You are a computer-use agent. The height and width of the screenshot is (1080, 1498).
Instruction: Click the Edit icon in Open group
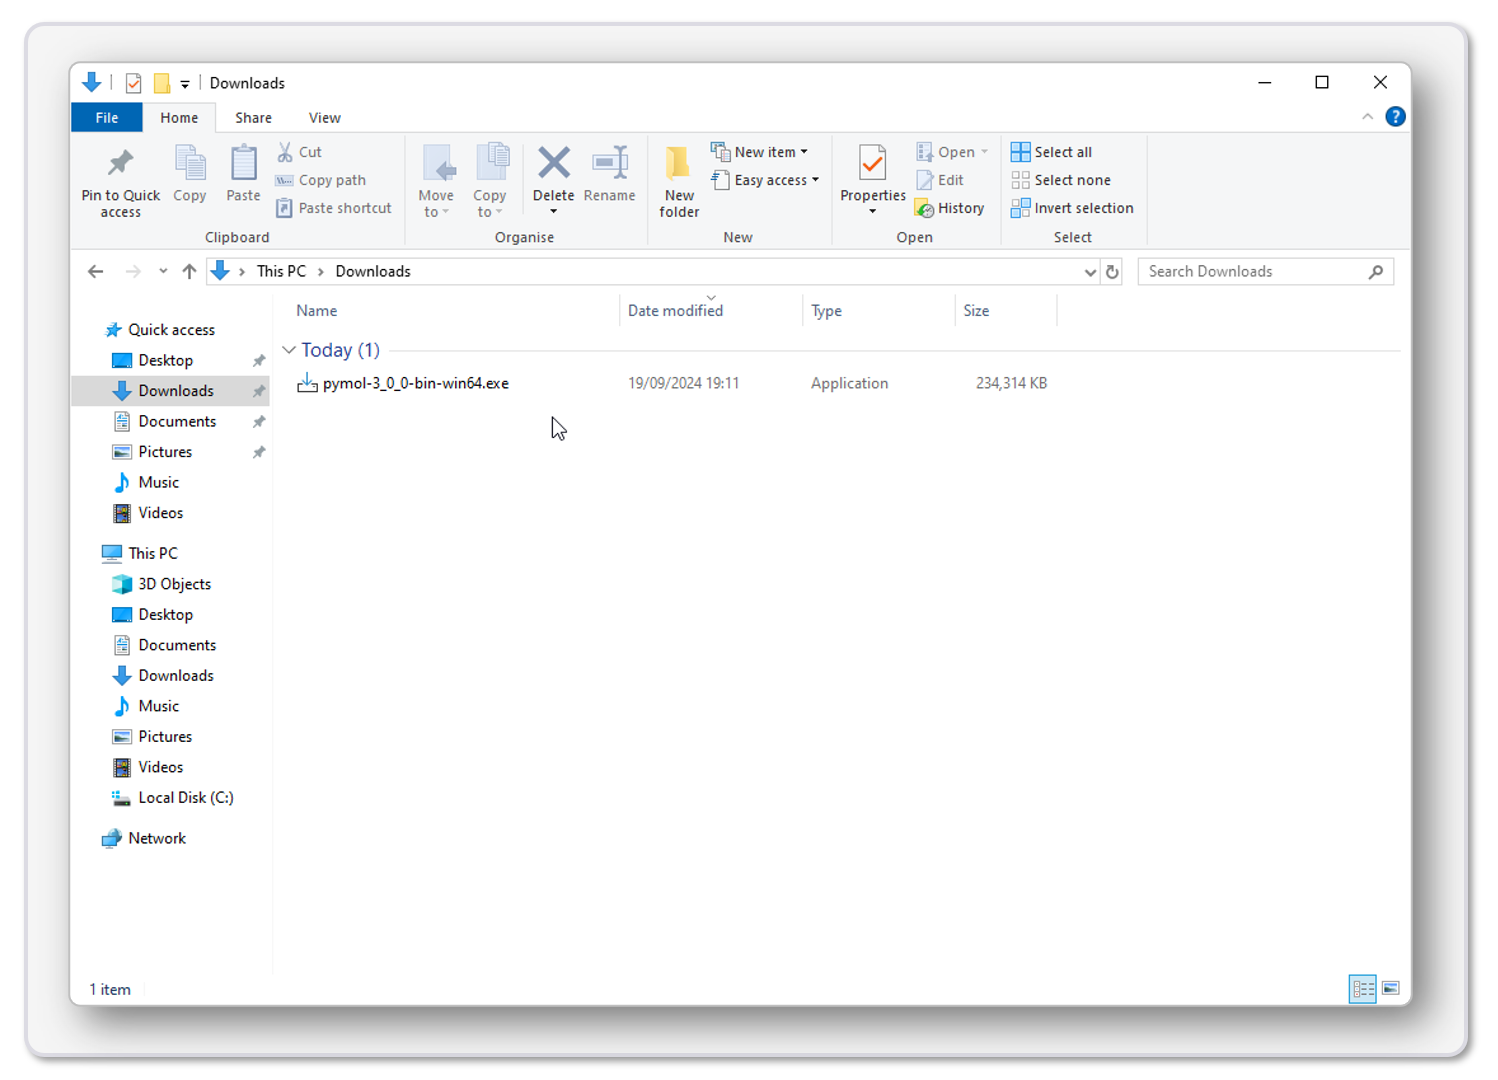(925, 180)
